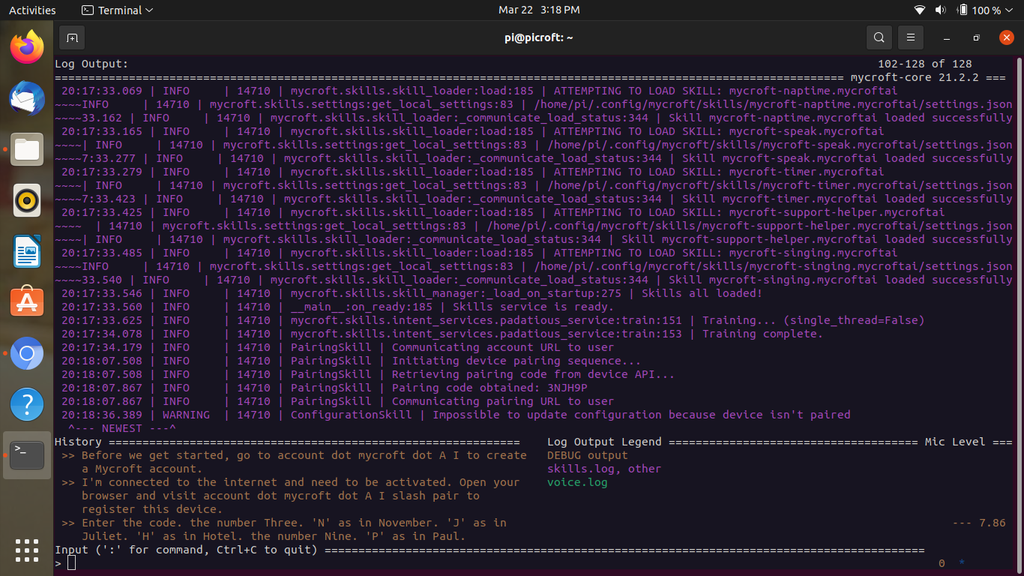Image resolution: width=1024 pixels, height=576 pixels.
Task: Open the clock showing Mar 22 3:18 PM
Action: (539, 10)
